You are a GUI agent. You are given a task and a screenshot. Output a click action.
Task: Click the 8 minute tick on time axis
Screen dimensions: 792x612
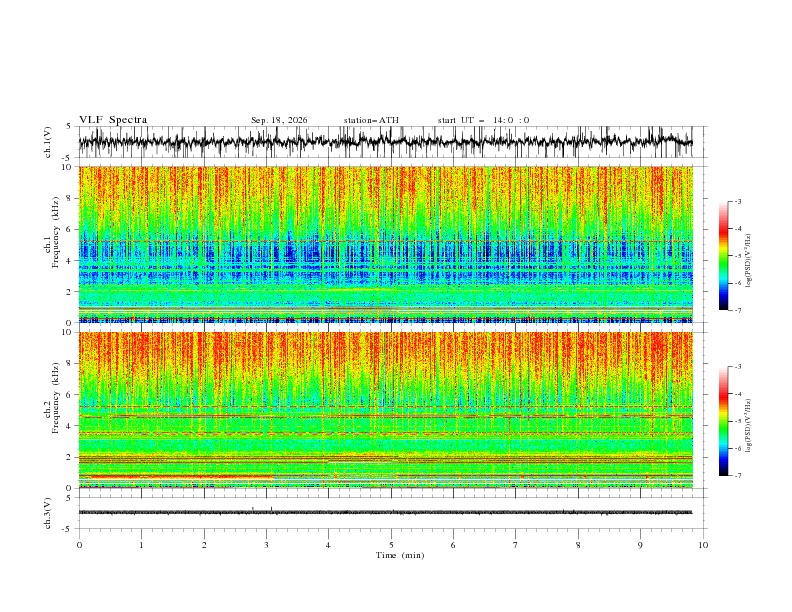coord(578,545)
